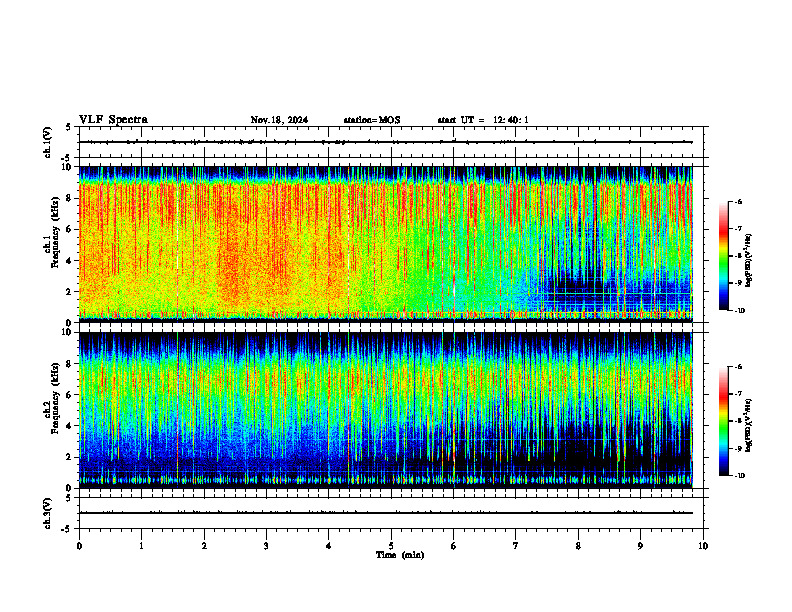Click time axis tick label "7"
The height and width of the screenshot is (612, 792).
(x=516, y=546)
